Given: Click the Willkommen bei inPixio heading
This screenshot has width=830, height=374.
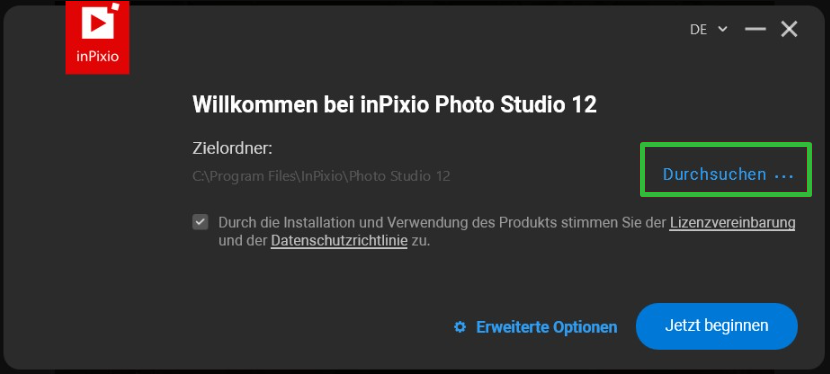Looking at the screenshot, I should coord(394,105).
